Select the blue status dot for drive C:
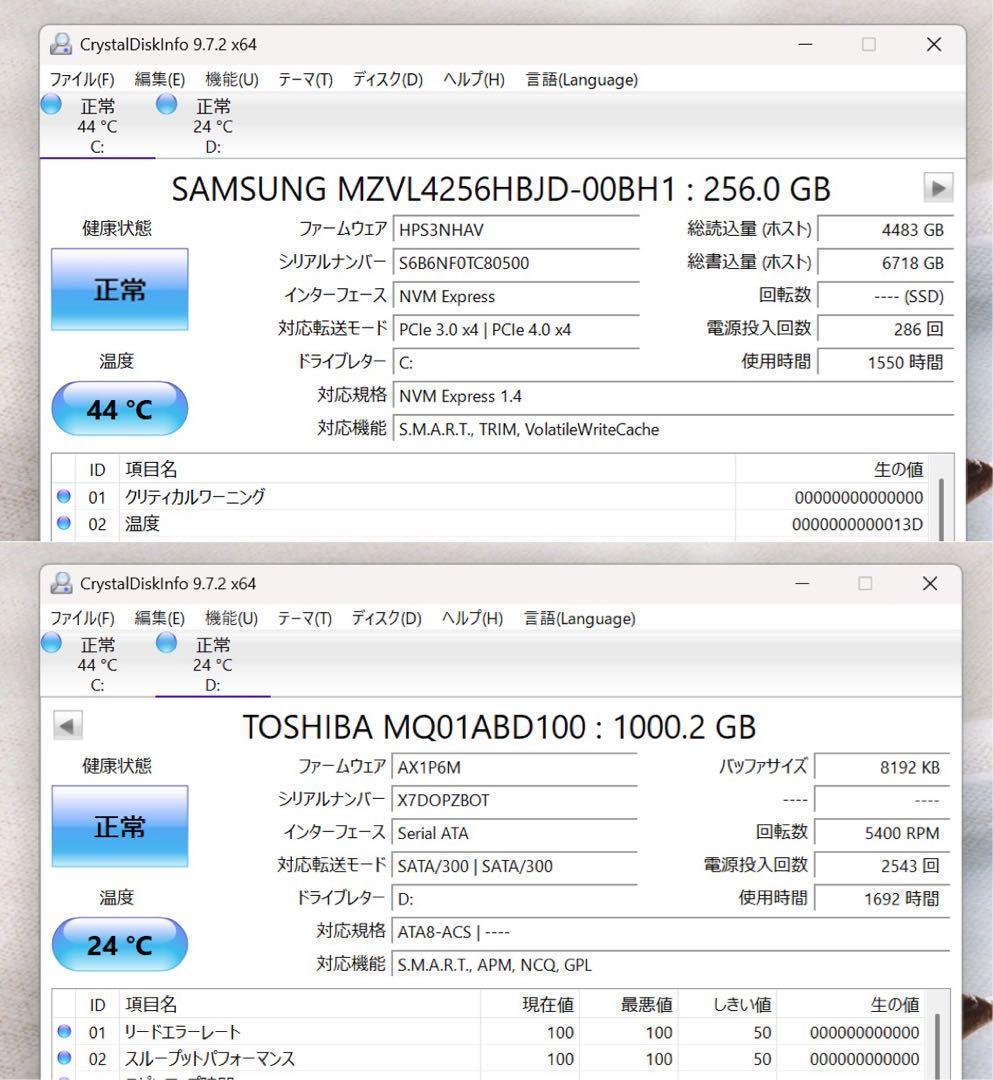Screen dimensions: 993x1080 pyautogui.click(x=51, y=104)
